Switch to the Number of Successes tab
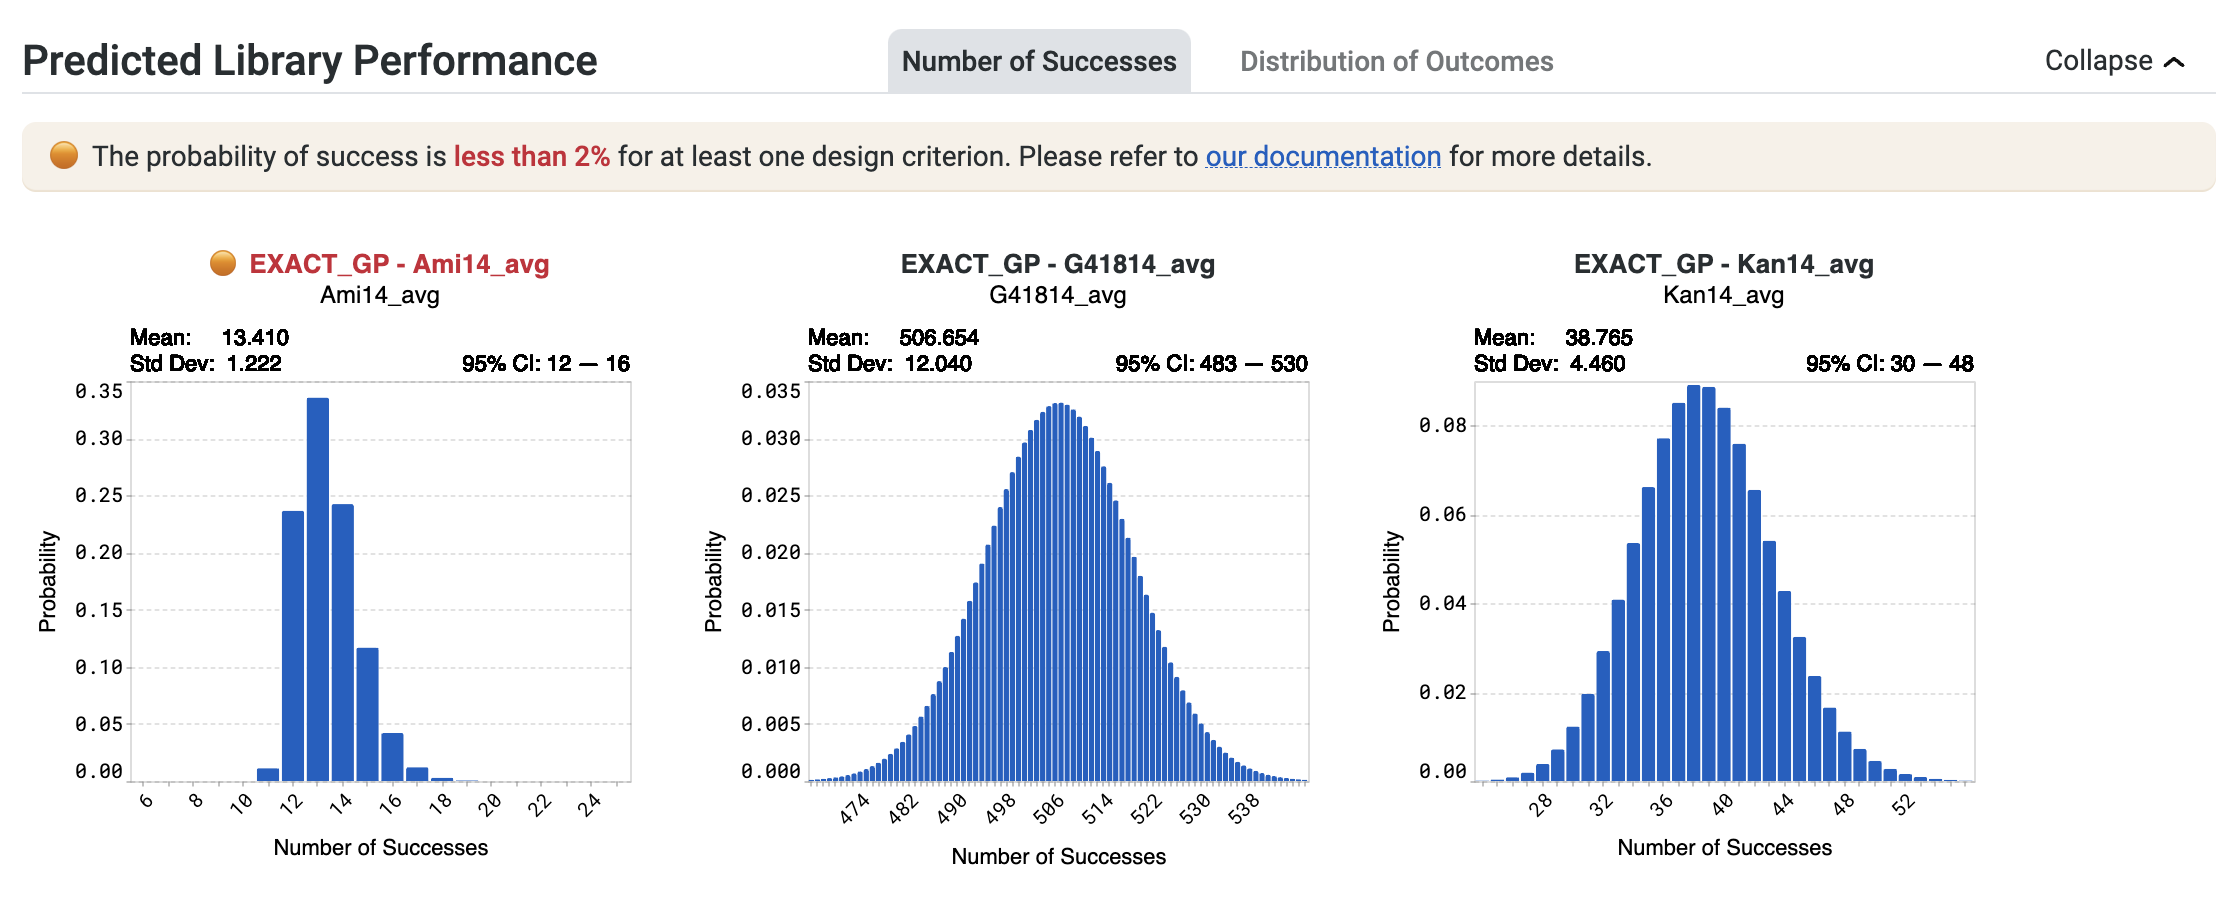The width and height of the screenshot is (2240, 912). pos(1039,62)
